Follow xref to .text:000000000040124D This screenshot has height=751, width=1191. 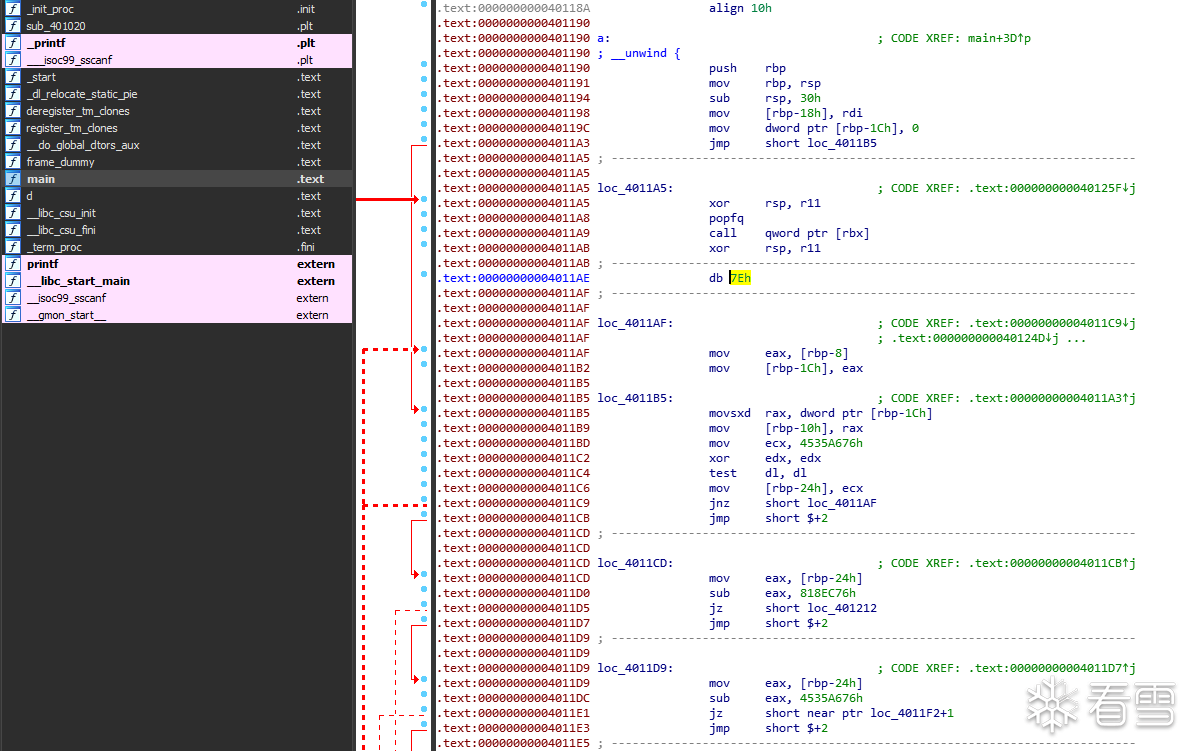coord(975,338)
